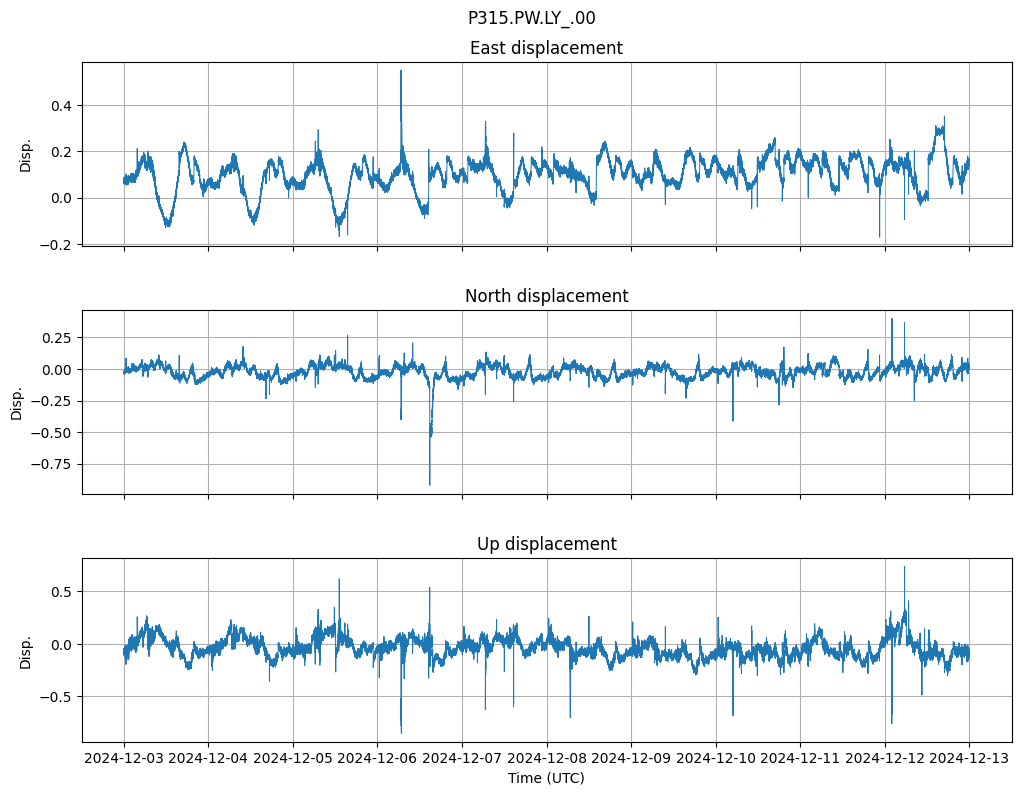The height and width of the screenshot is (795, 1021).
Task: Click the deepest negative spike in North plot
Action: click(430, 484)
